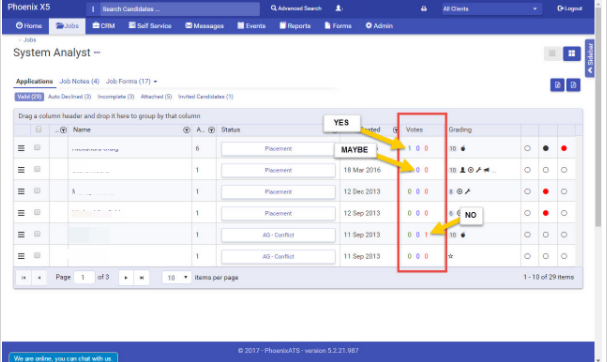Open items per page dropdown showing 10
The image size is (607, 362).
coord(177,278)
